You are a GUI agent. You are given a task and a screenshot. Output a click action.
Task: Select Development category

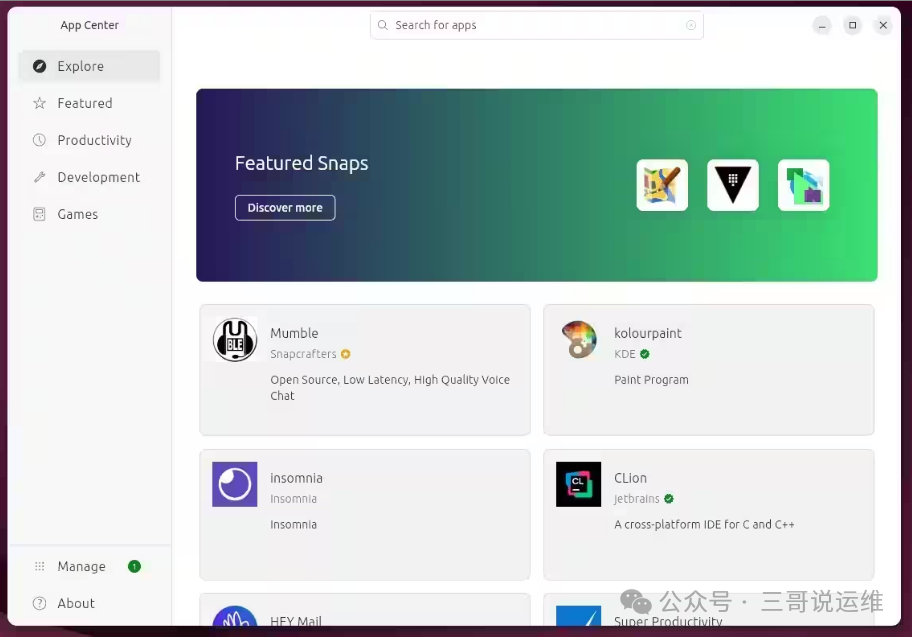(89, 177)
